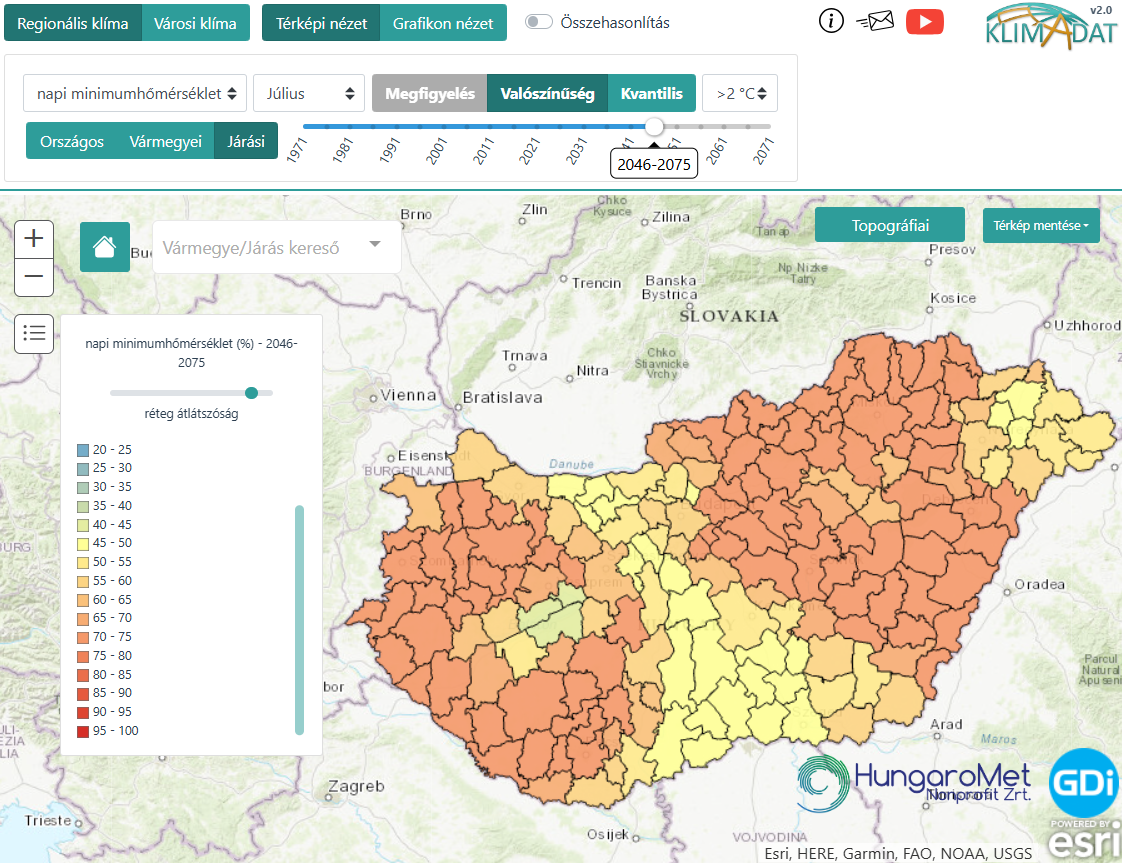Select the Térképi nézet tab
This screenshot has width=1122, height=863.
point(321,23)
